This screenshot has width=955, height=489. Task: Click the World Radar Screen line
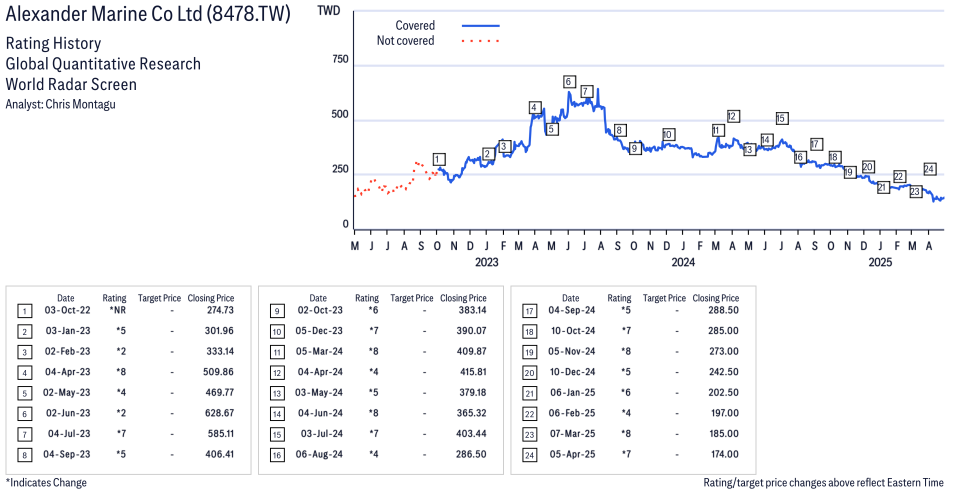point(71,84)
